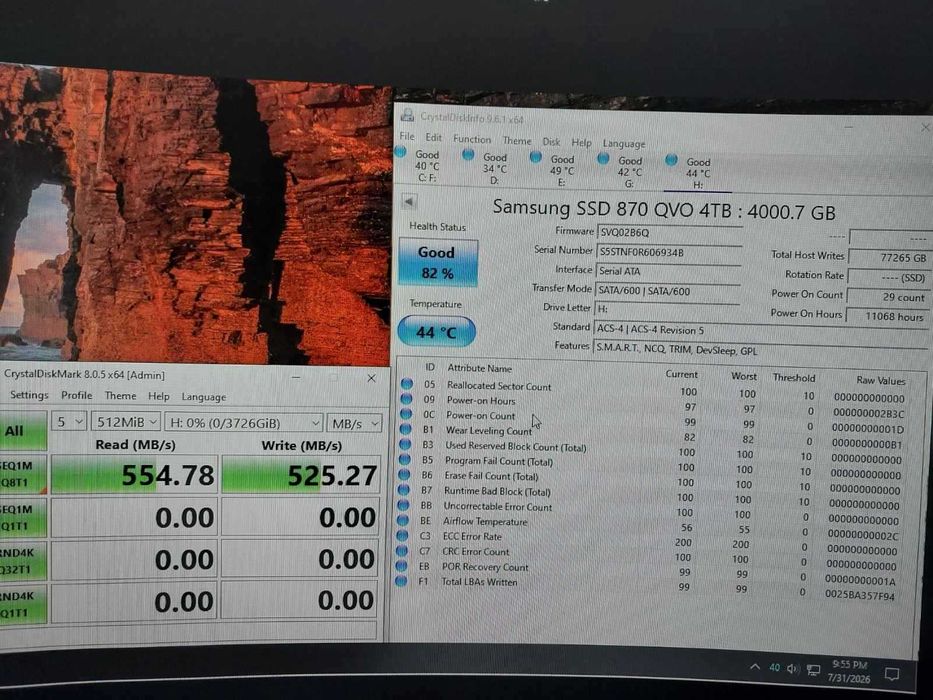Open the Help menu in CrystalDiskInfo
The height and width of the screenshot is (700, 933).
(581, 143)
